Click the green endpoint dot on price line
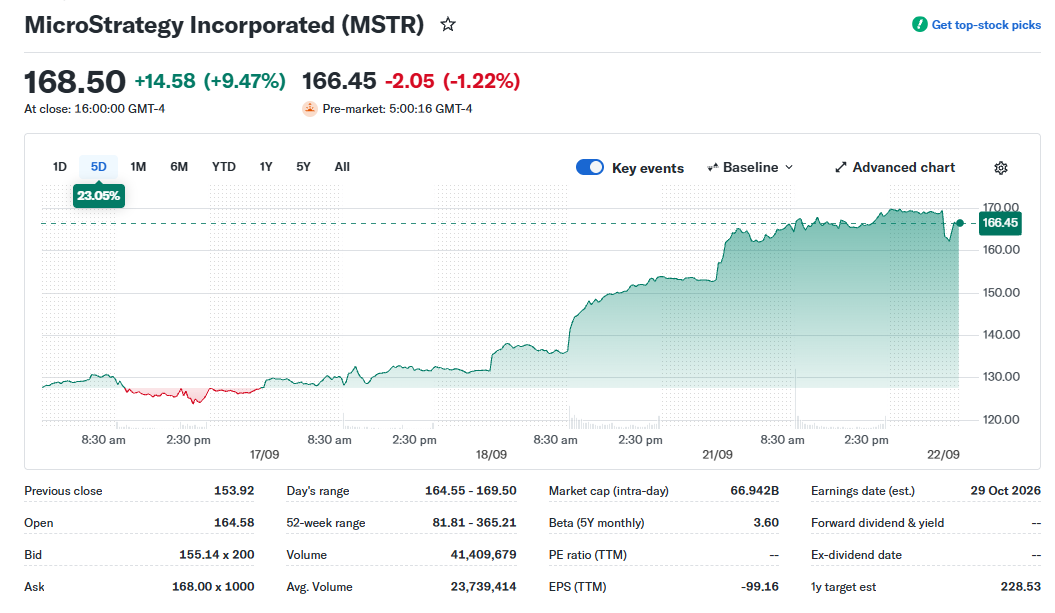 960,223
